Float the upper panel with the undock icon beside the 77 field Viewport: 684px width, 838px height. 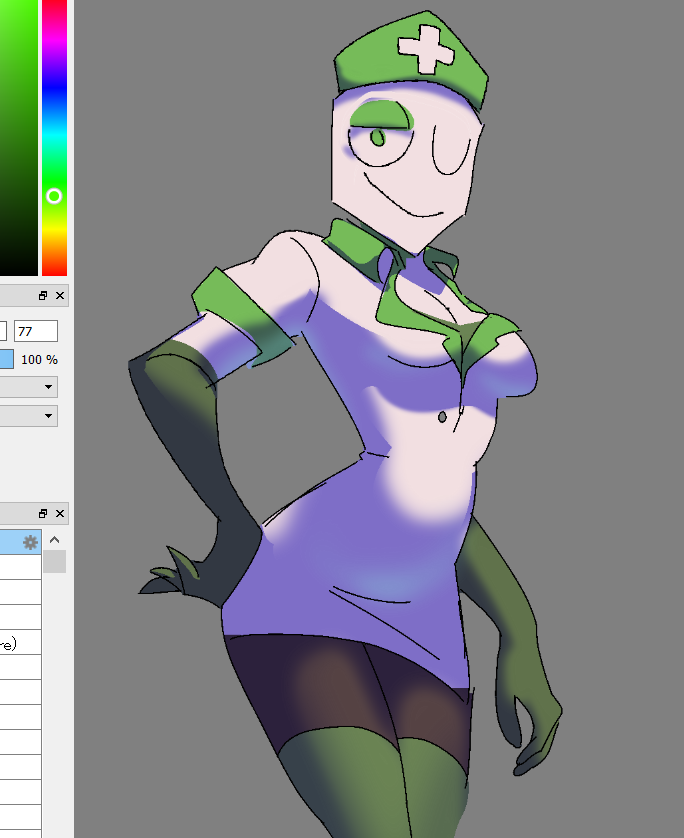[x=43, y=296]
